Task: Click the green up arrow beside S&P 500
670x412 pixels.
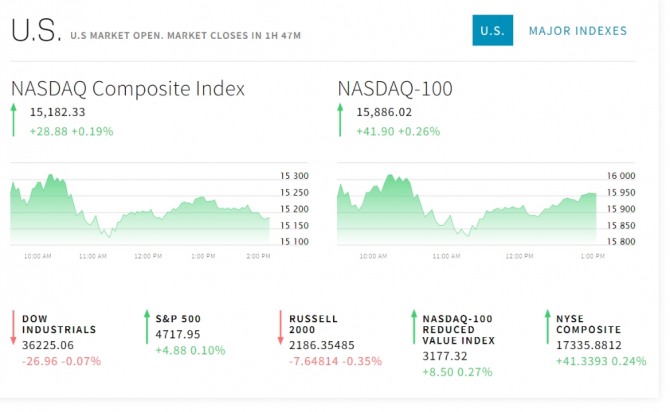Action: [x=147, y=327]
